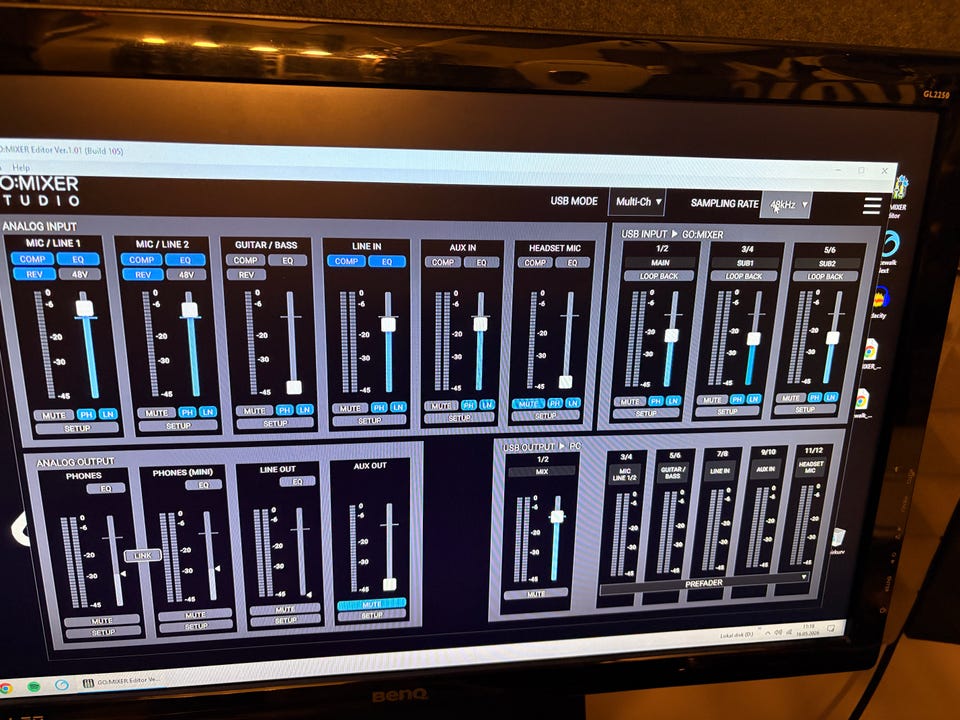The image size is (960, 720).
Task: Toggle PH on GUITAR / BASS channel
Action: point(284,410)
